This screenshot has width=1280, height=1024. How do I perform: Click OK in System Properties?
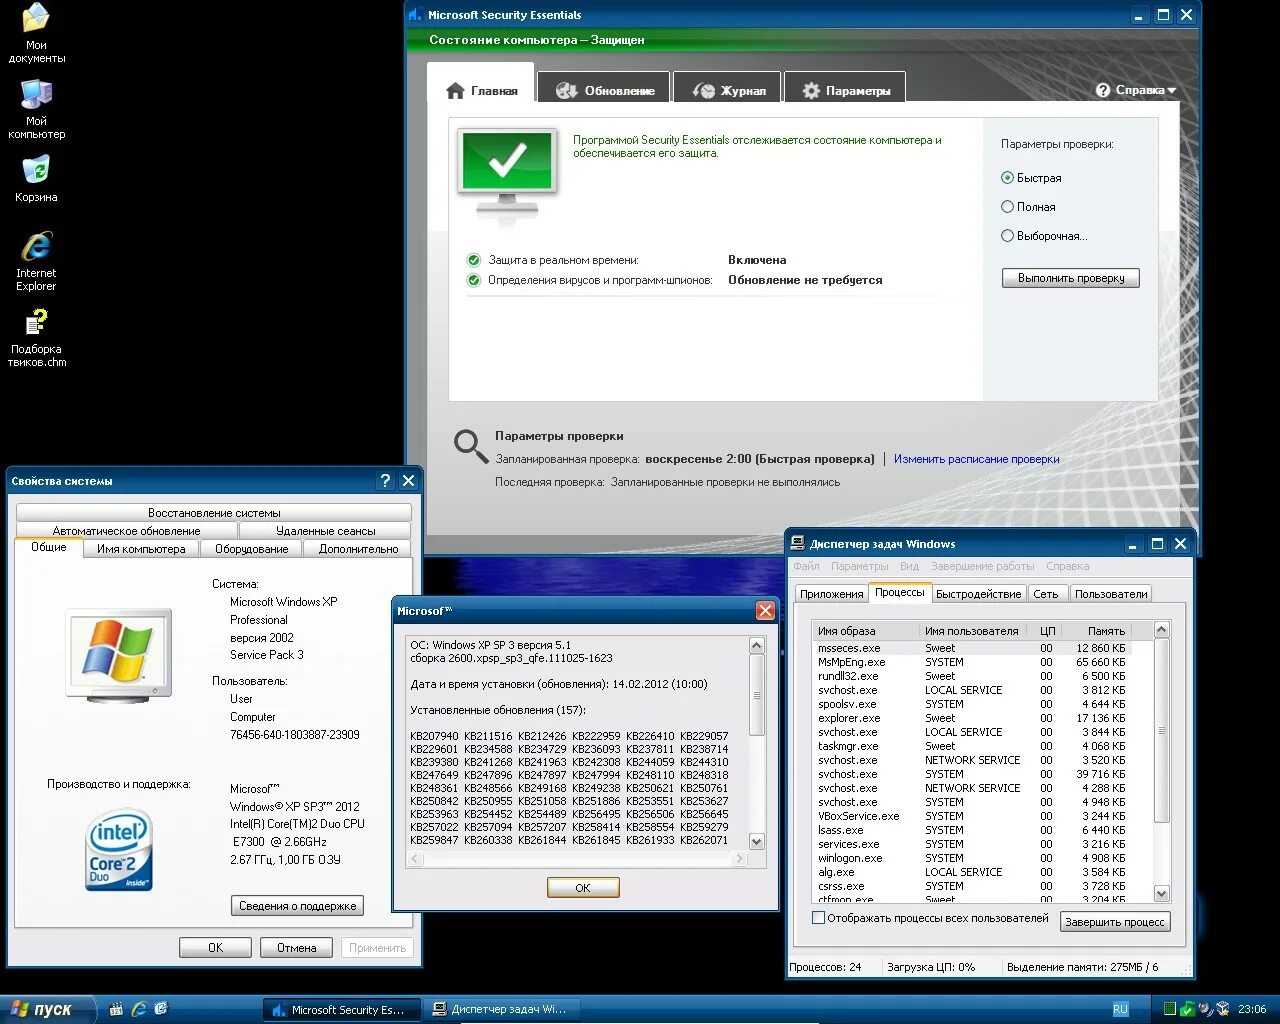tap(215, 948)
